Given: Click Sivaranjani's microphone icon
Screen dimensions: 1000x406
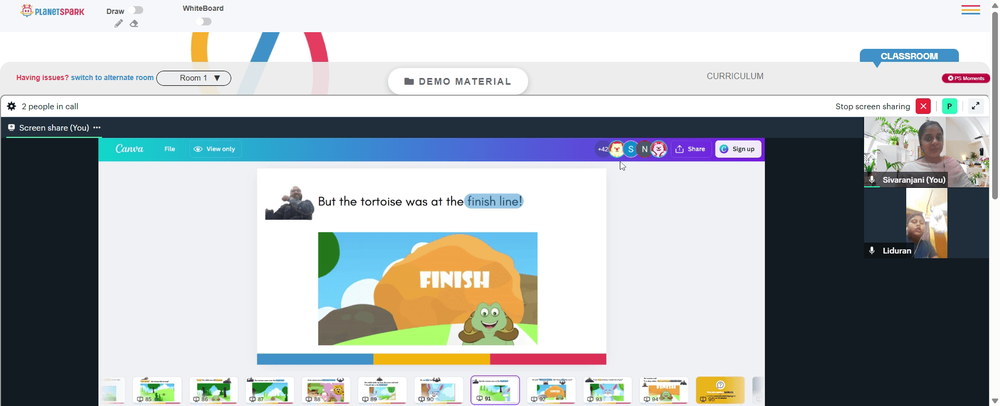Looking at the screenshot, I should [x=872, y=180].
